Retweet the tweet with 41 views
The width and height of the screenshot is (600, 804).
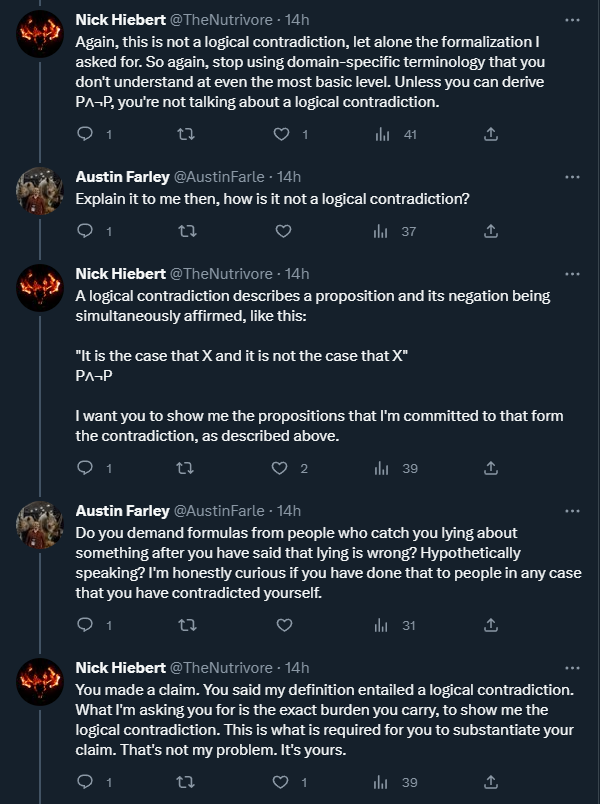tap(185, 134)
